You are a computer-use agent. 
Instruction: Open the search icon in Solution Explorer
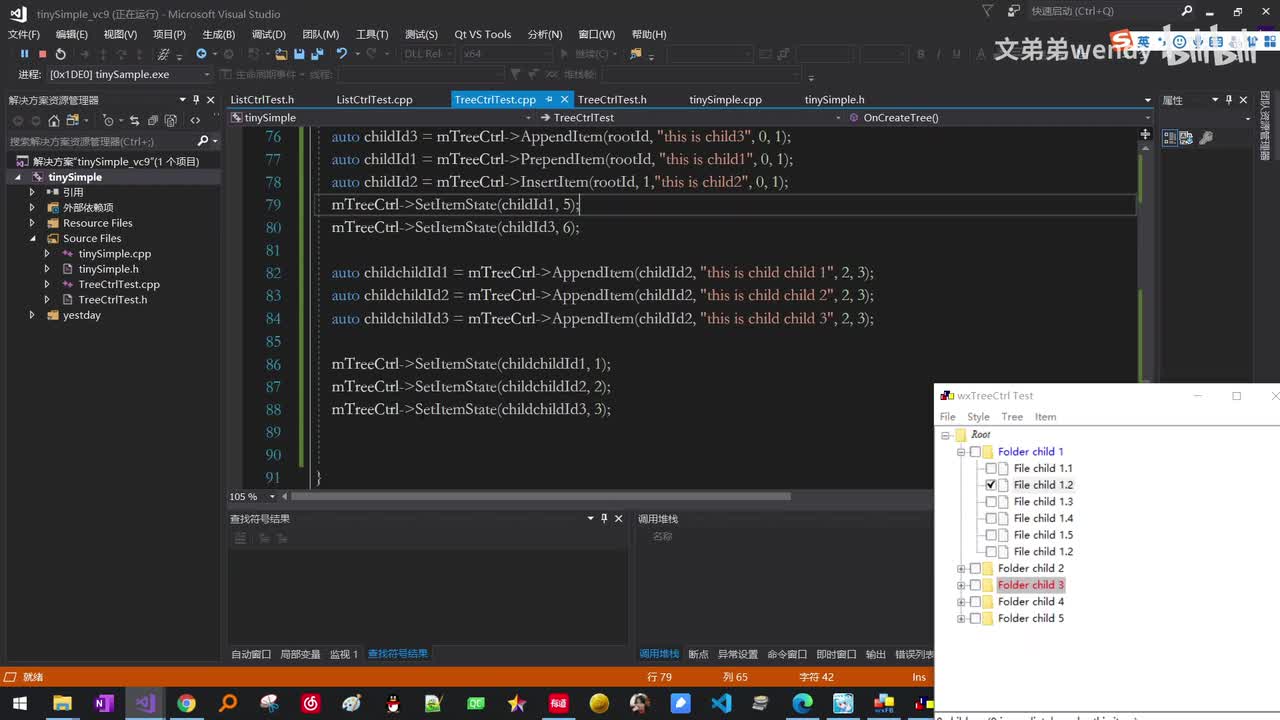[203, 141]
